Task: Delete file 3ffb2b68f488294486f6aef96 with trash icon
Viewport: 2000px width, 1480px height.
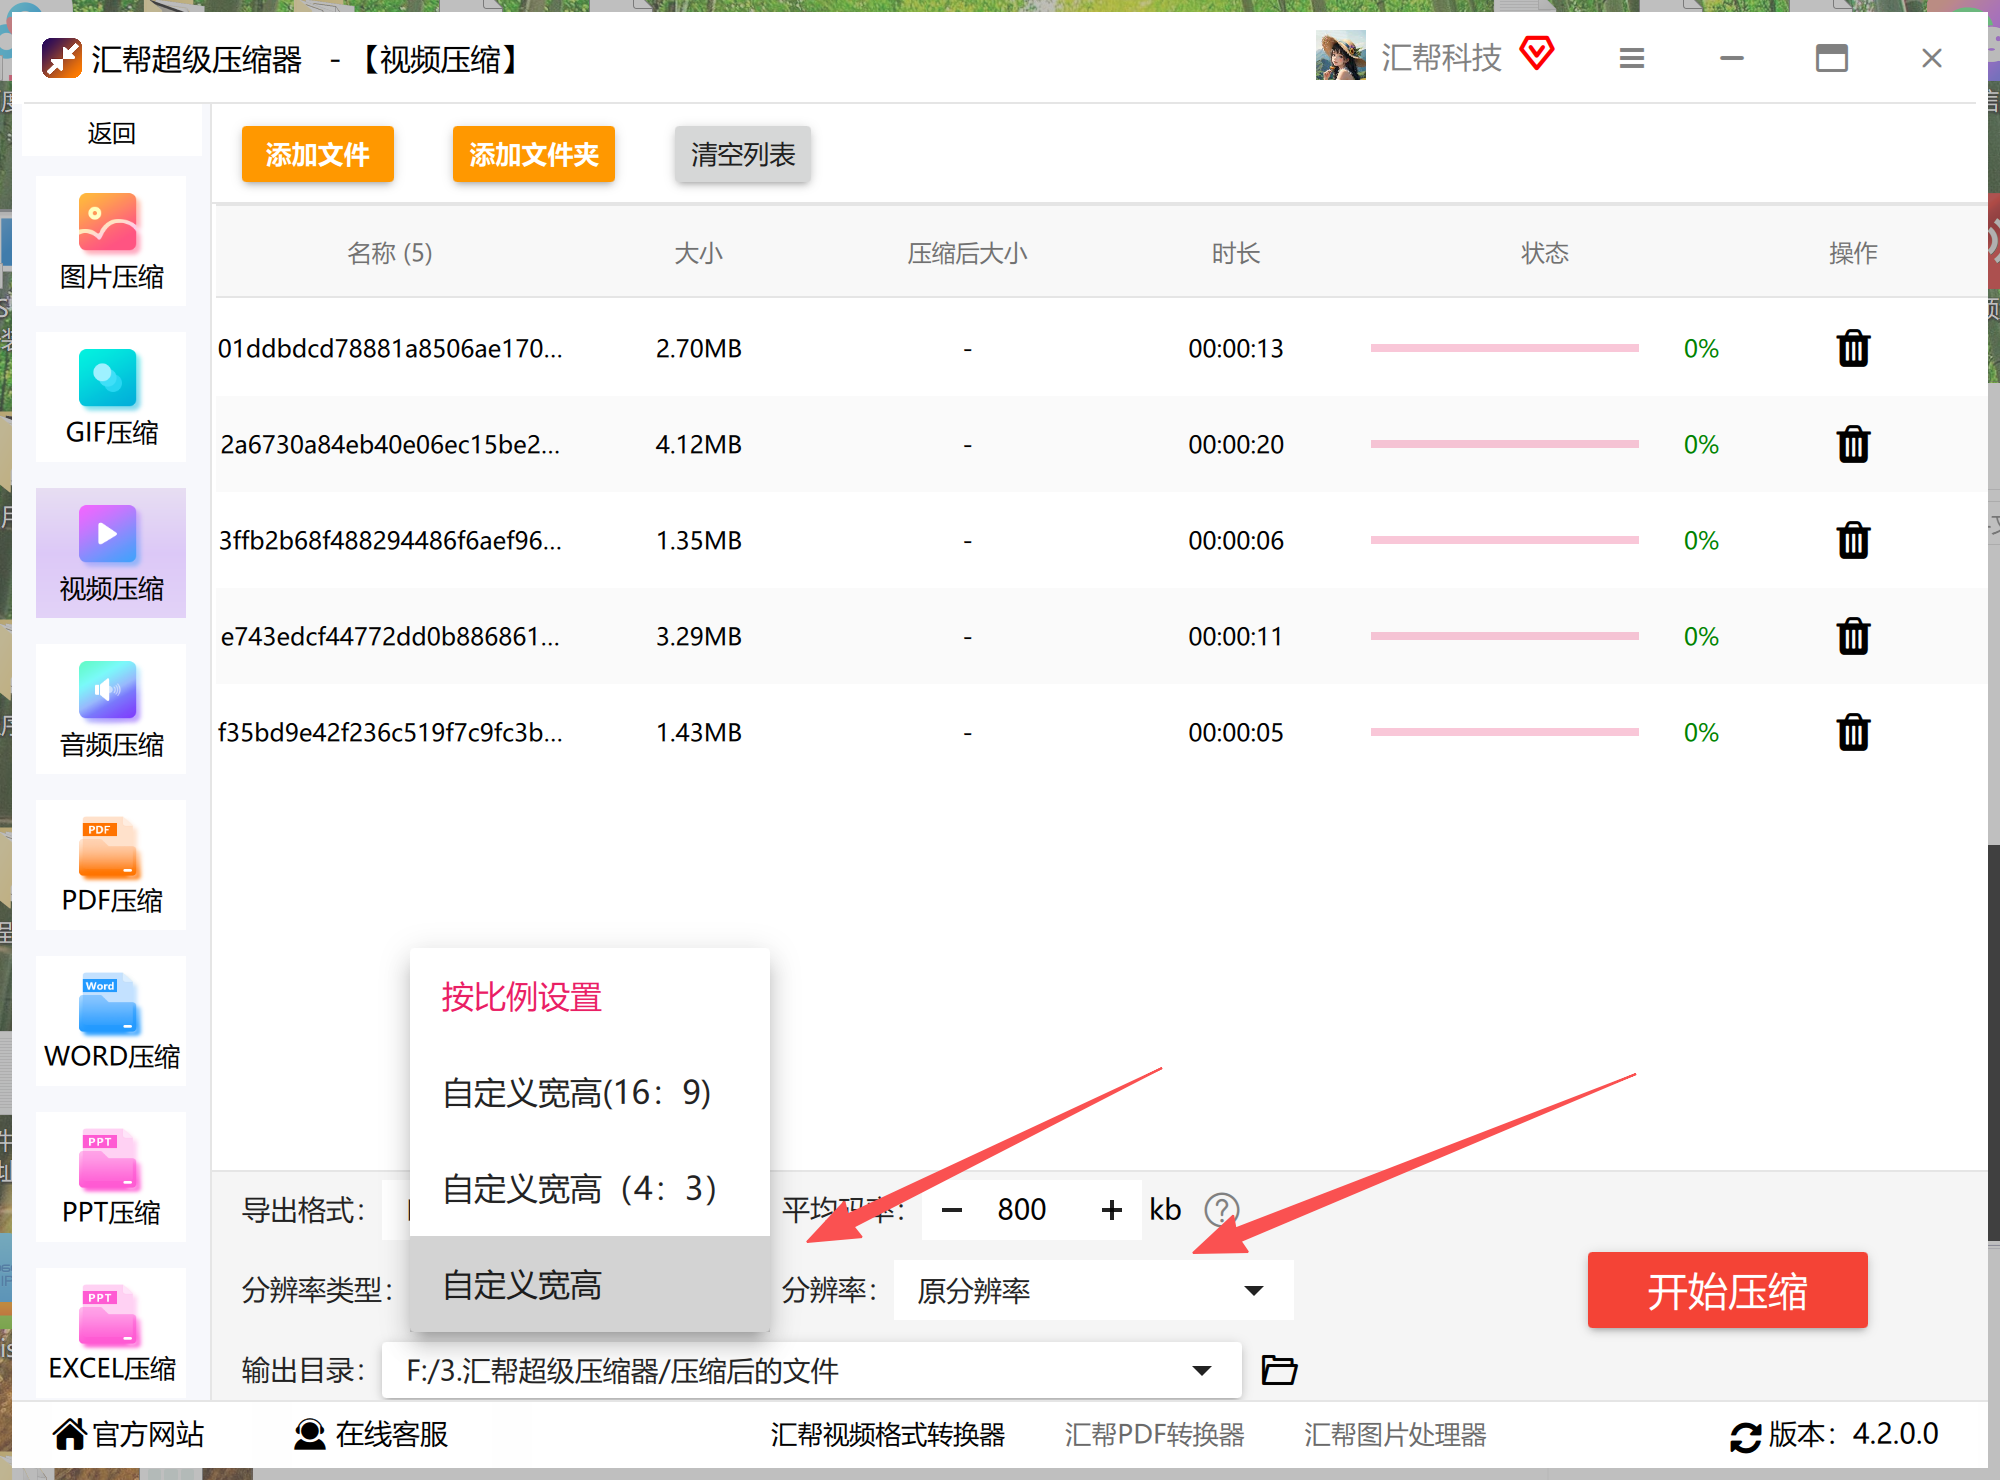Action: 1853,540
